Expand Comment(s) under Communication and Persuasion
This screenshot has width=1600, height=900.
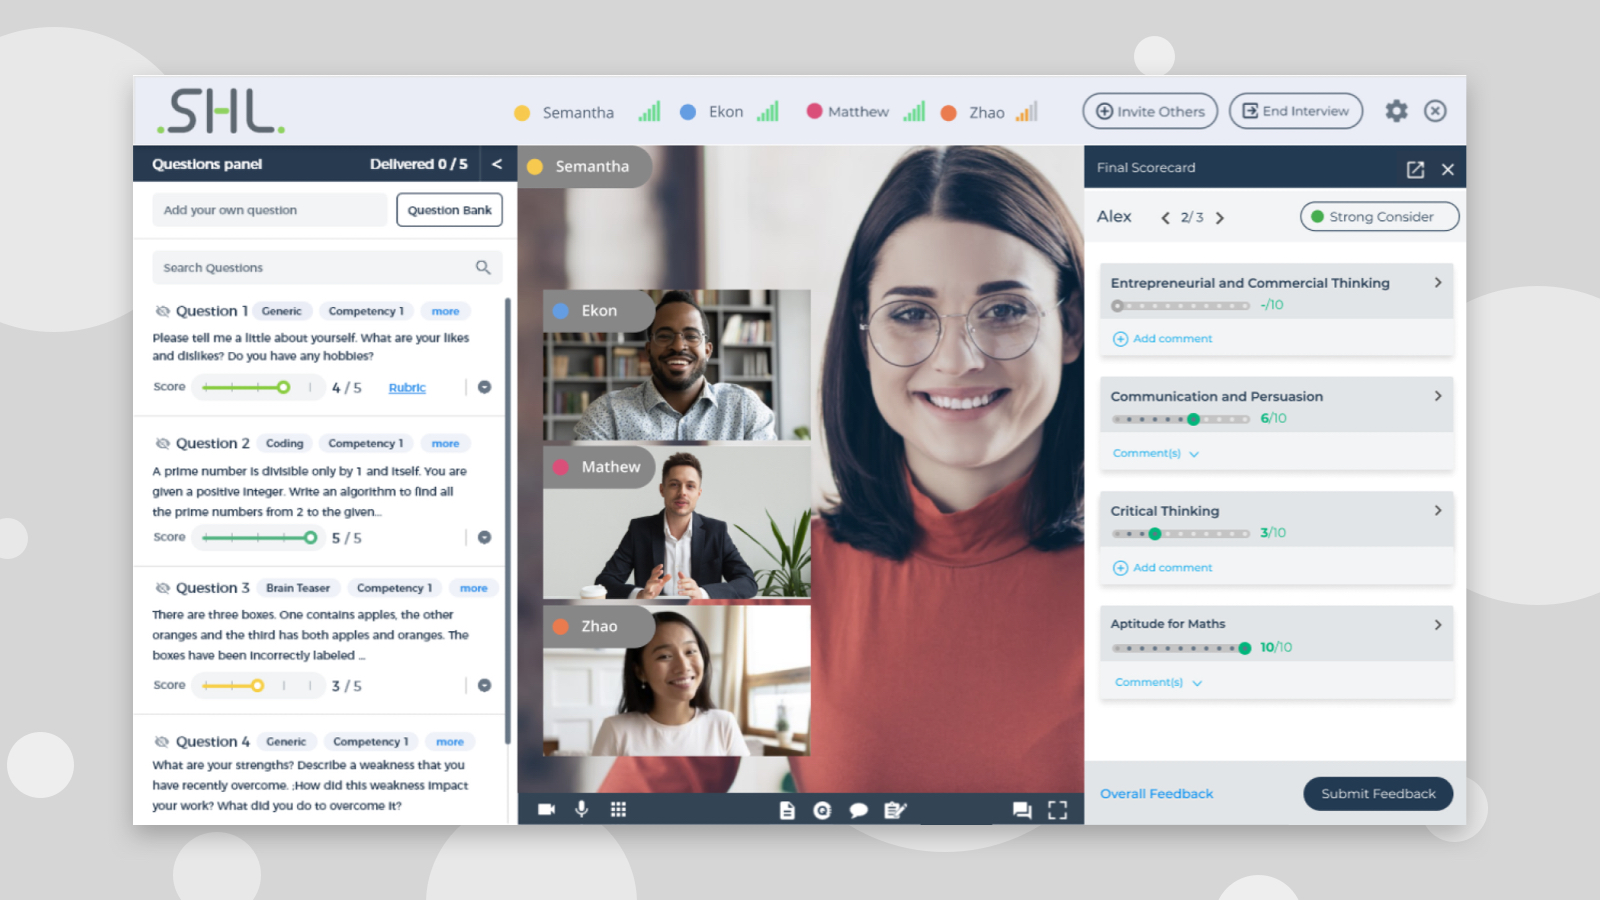tap(1156, 453)
